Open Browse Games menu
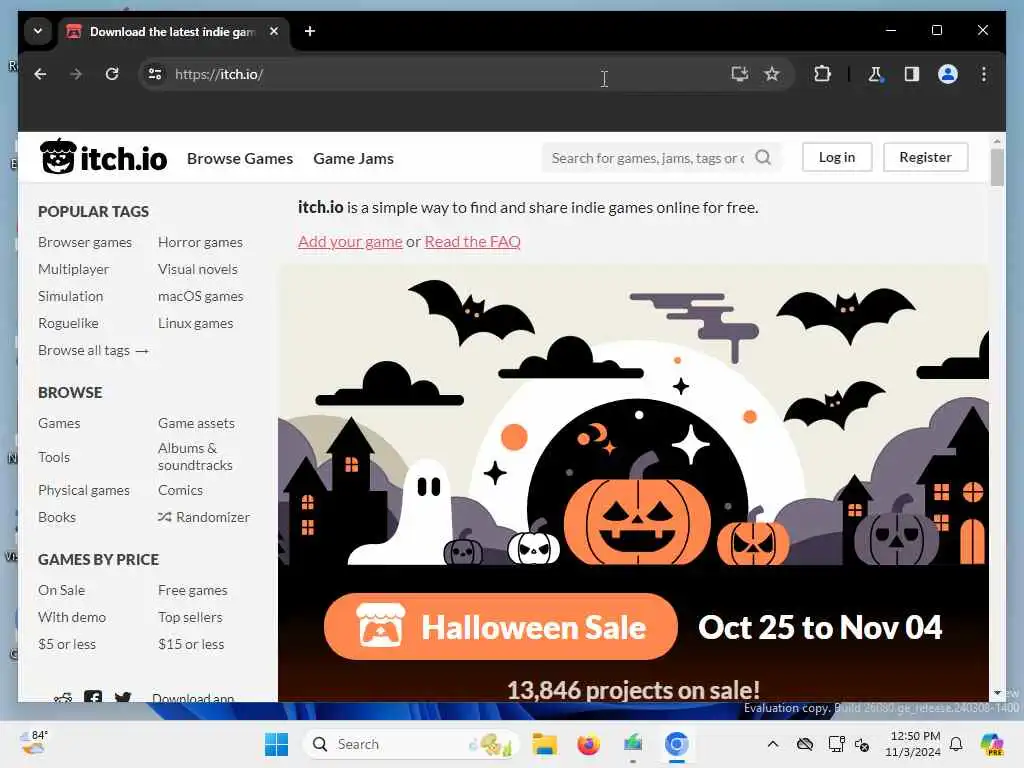This screenshot has height=768, width=1024. click(x=240, y=159)
